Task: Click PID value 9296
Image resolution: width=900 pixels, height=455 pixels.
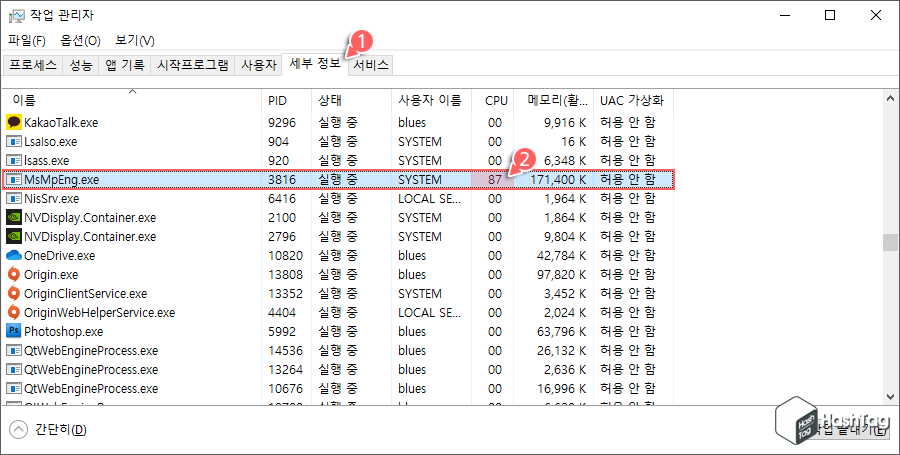Action: point(282,122)
